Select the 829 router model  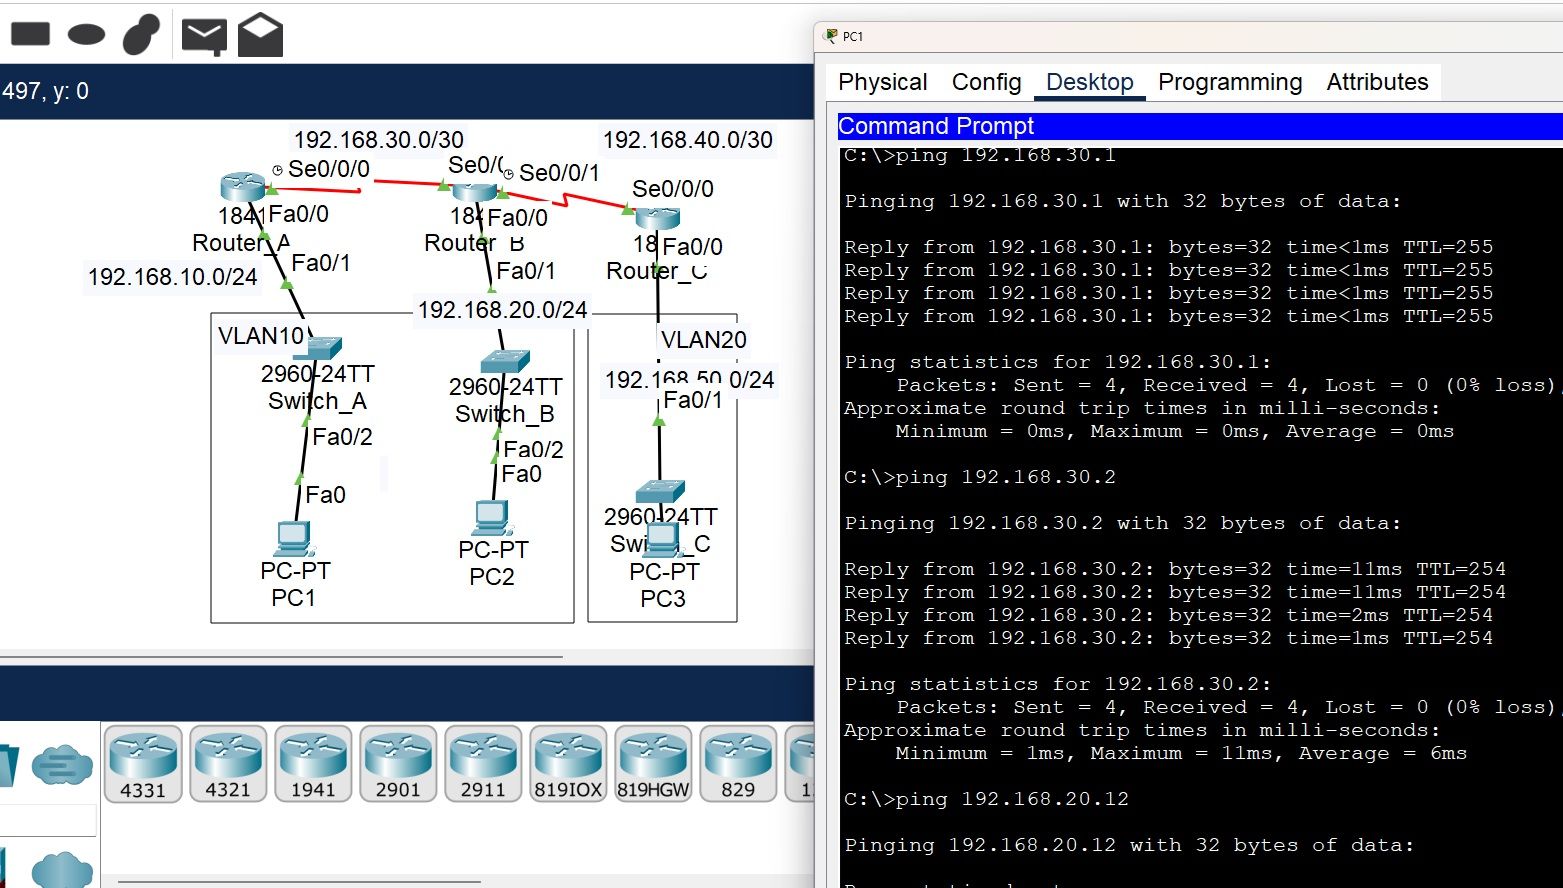[738, 763]
